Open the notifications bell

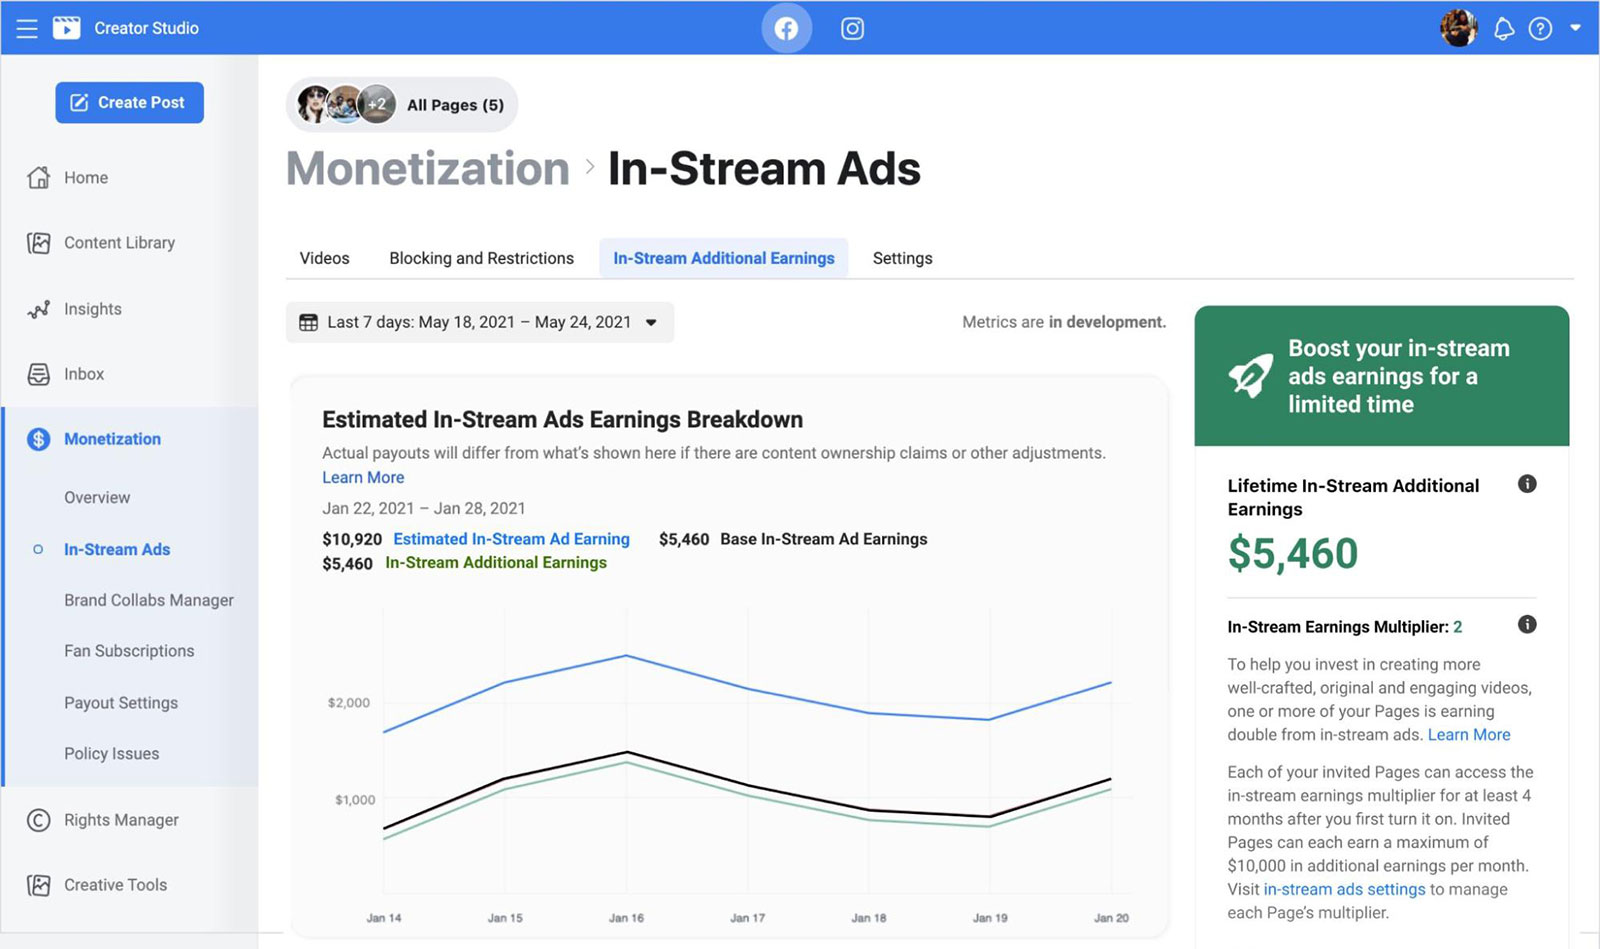coord(1503,29)
